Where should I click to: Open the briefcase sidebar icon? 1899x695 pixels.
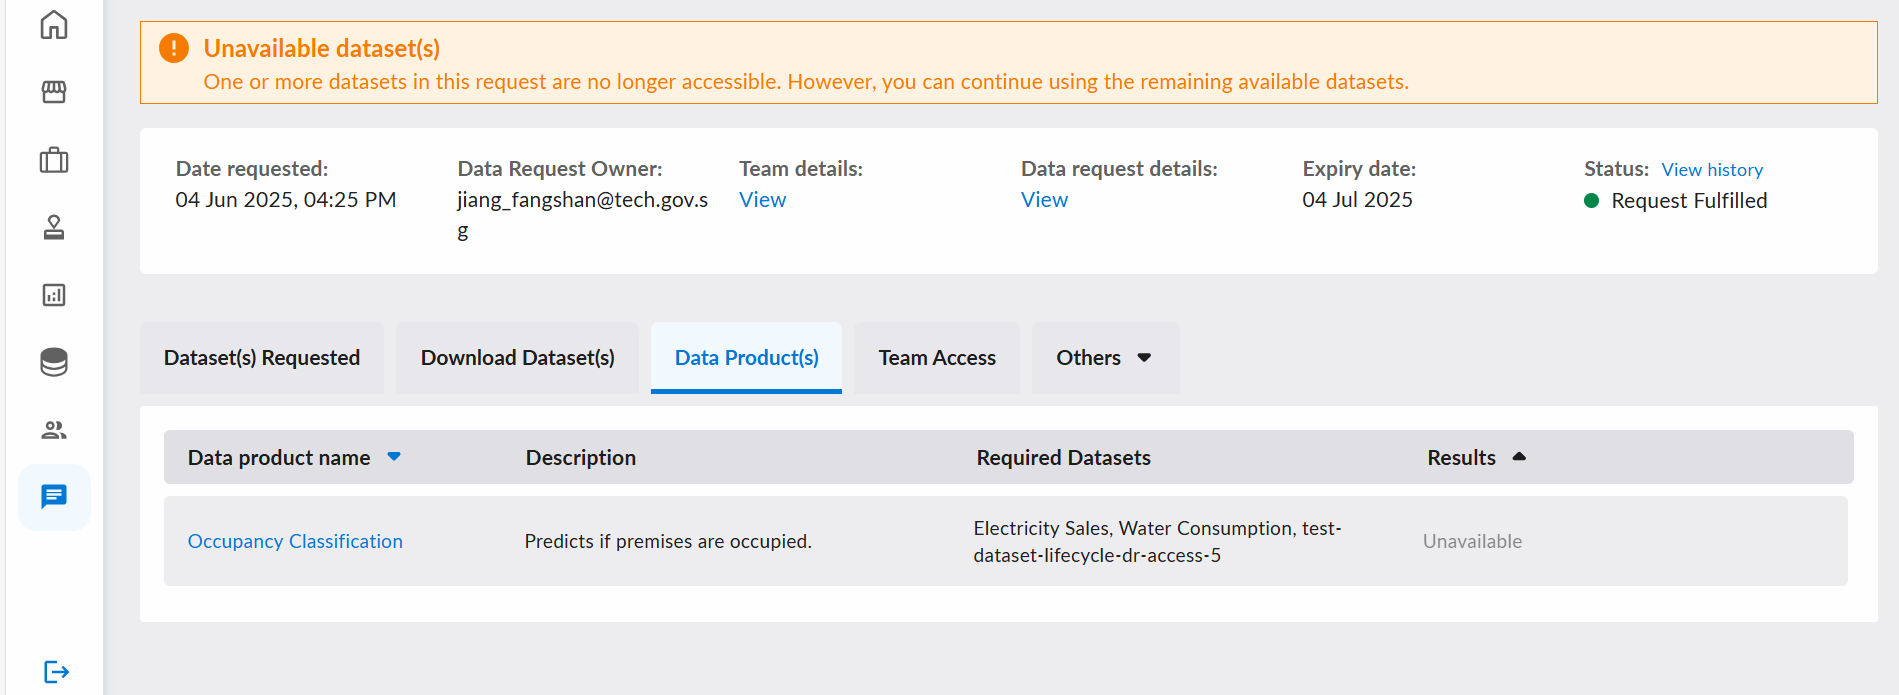coord(54,160)
